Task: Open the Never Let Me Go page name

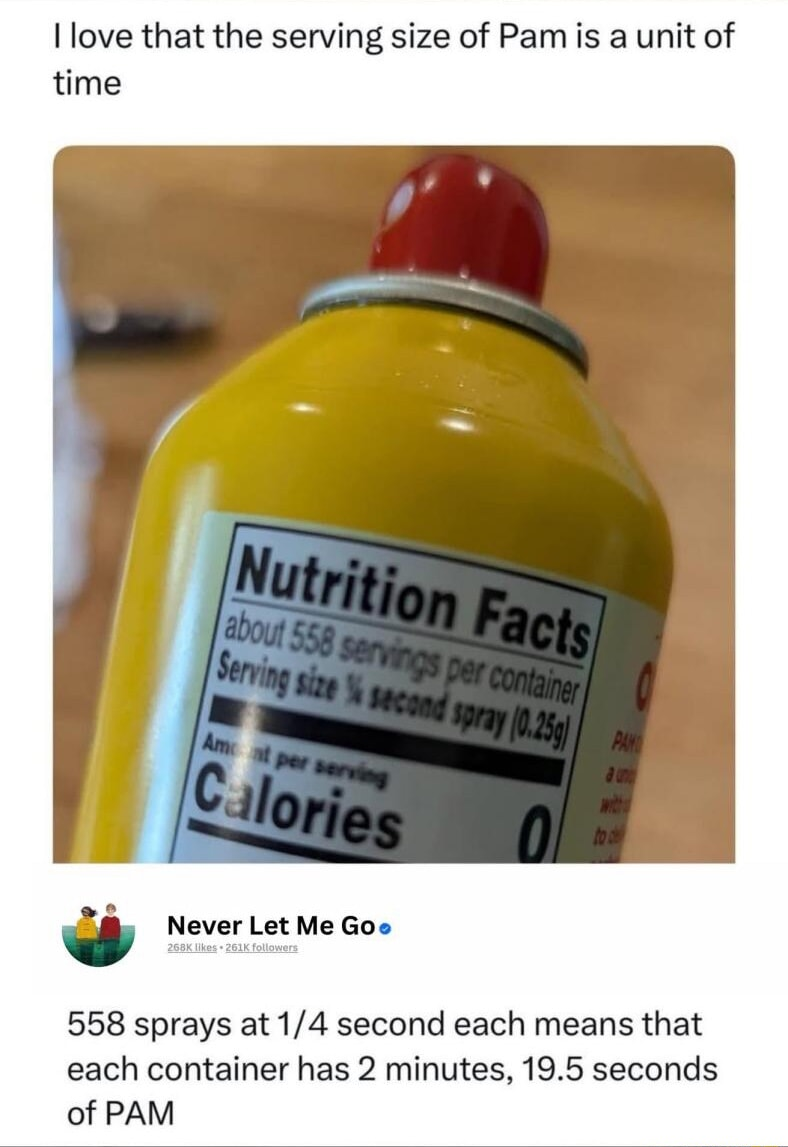Action: [x=272, y=925]
